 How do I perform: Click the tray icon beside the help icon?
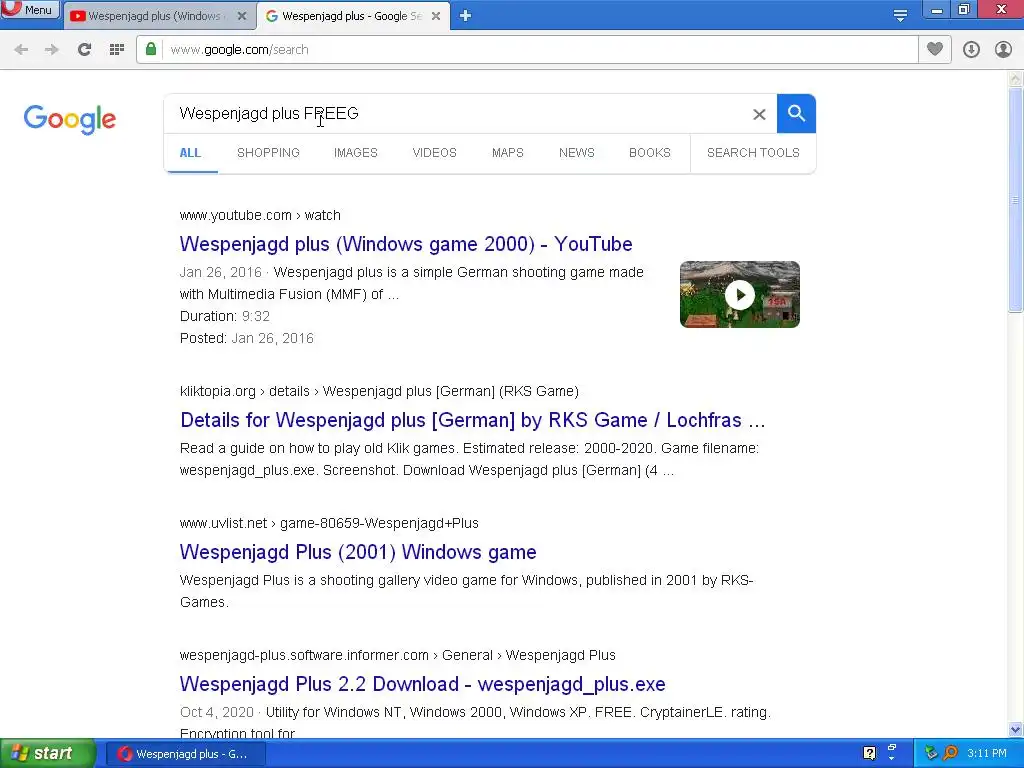(891, 750)
